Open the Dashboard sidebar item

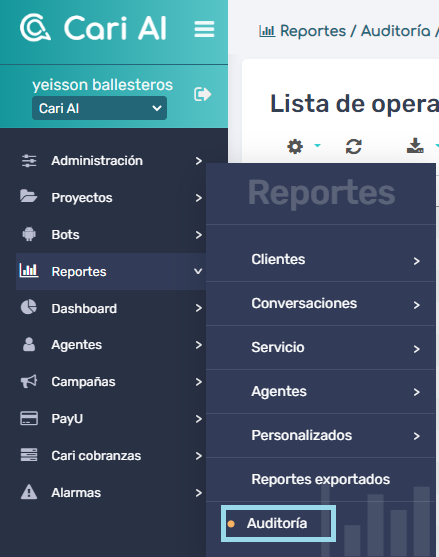(111, 308)
